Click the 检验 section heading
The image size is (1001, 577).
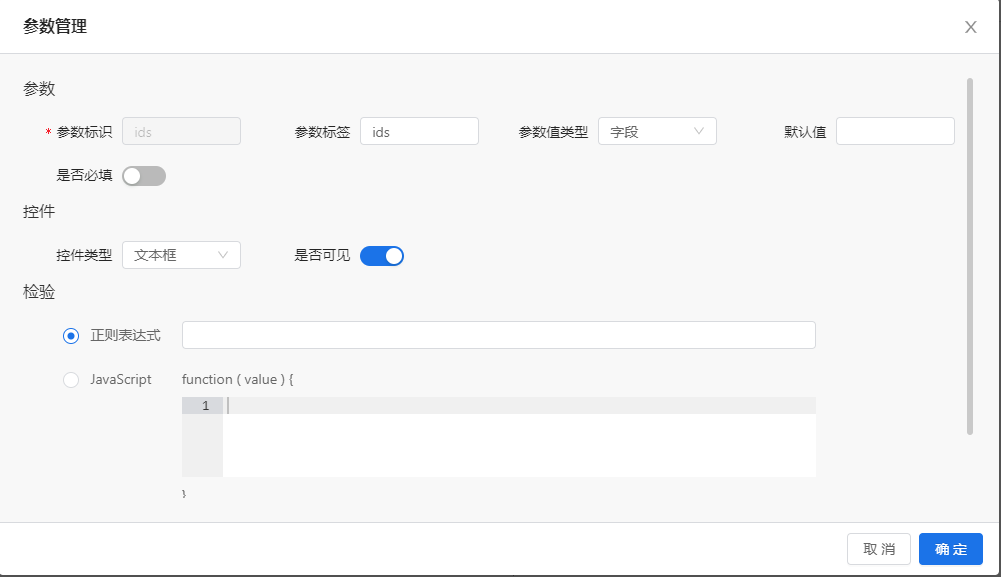pyautogui.click(x=39, y=292)
